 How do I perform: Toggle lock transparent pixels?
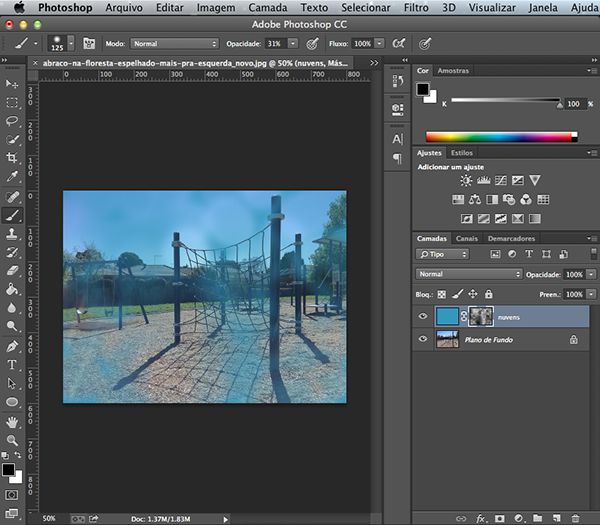click(442, 294)
